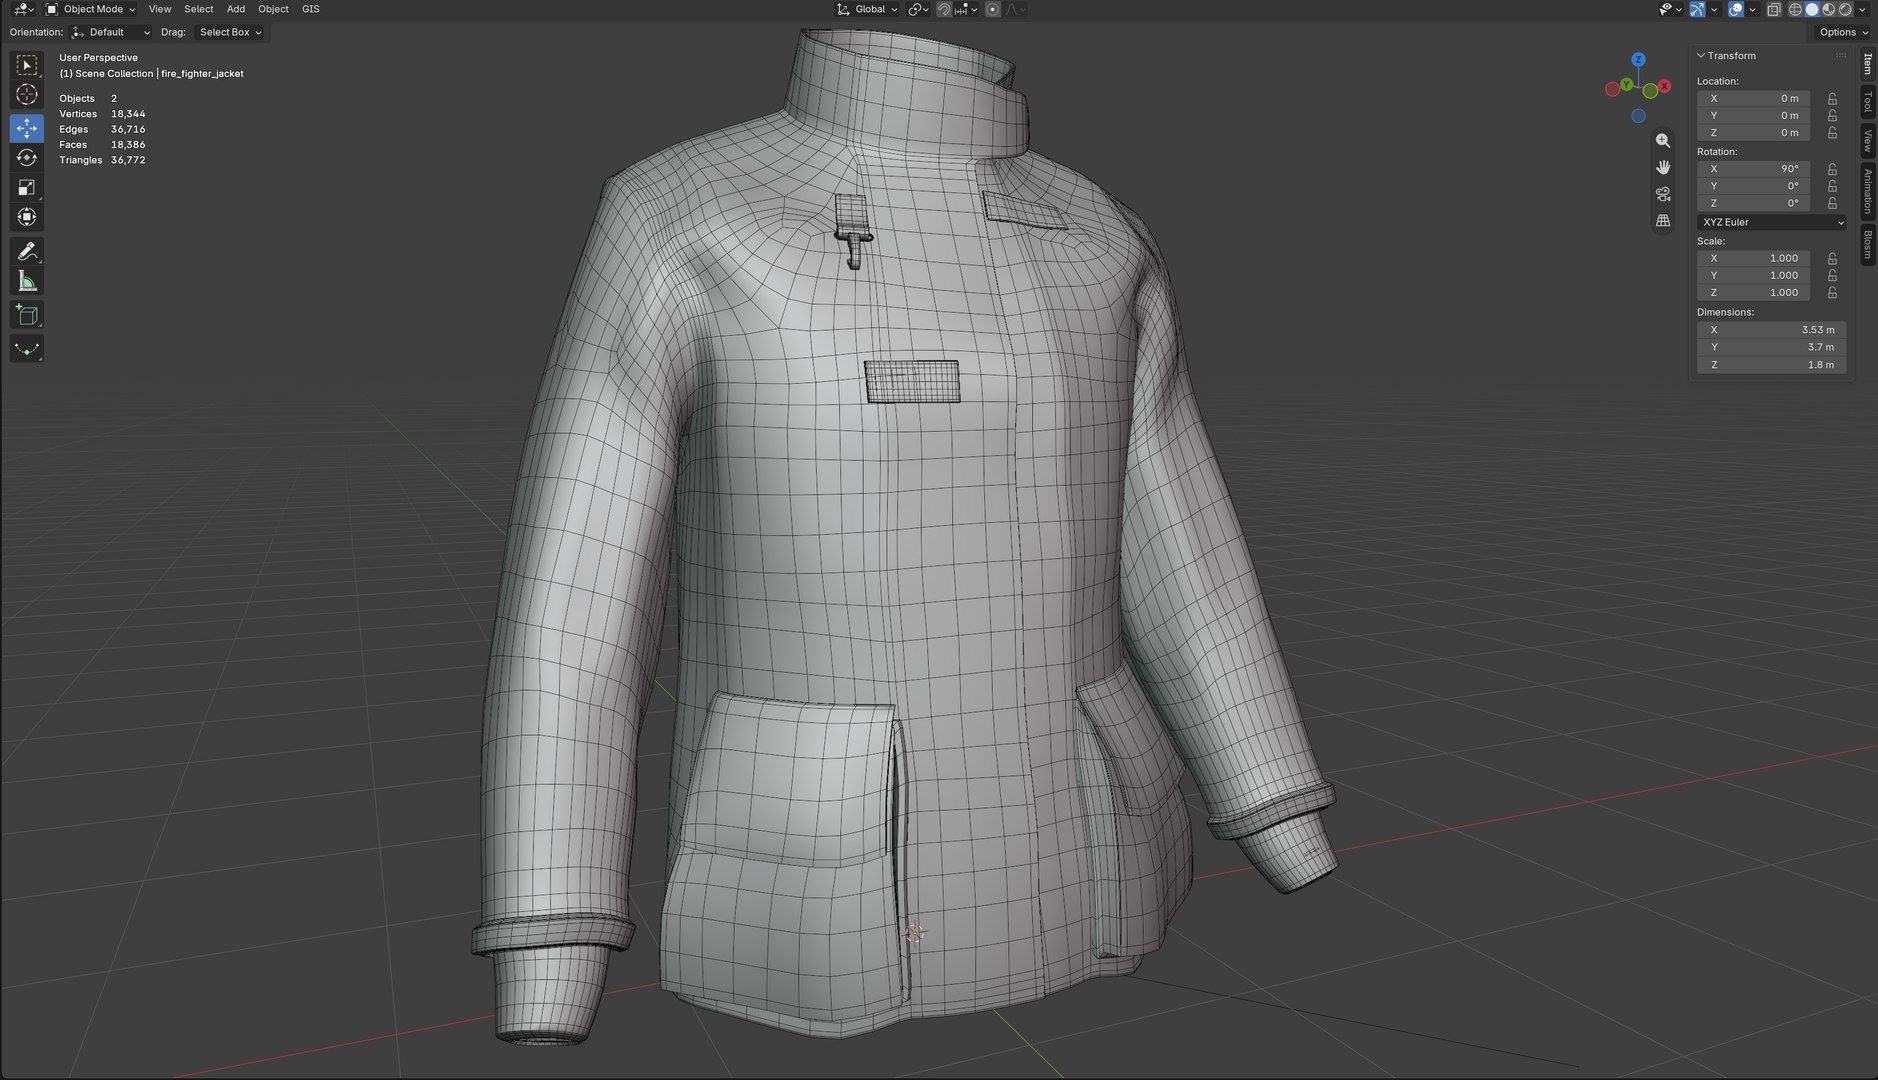The width and height of the screenshot is (1878, 1080).
Task: Pick the Add Cube tool
Action: tap(27, 315)
